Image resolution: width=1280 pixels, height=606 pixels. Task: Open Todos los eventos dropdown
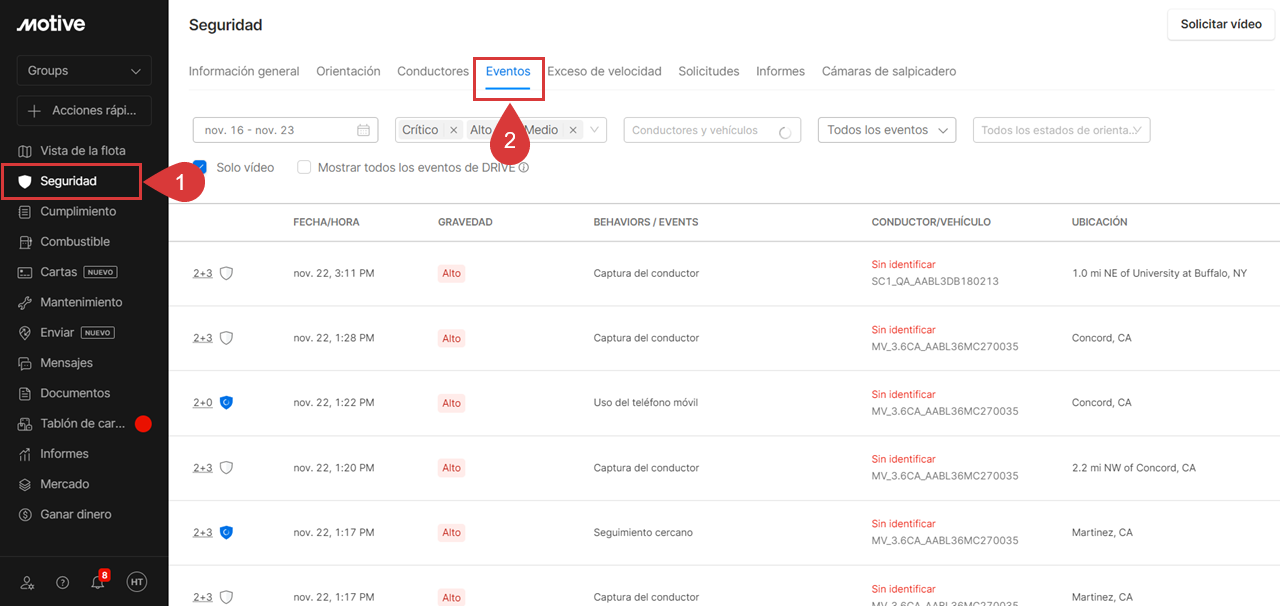[887, 130]
